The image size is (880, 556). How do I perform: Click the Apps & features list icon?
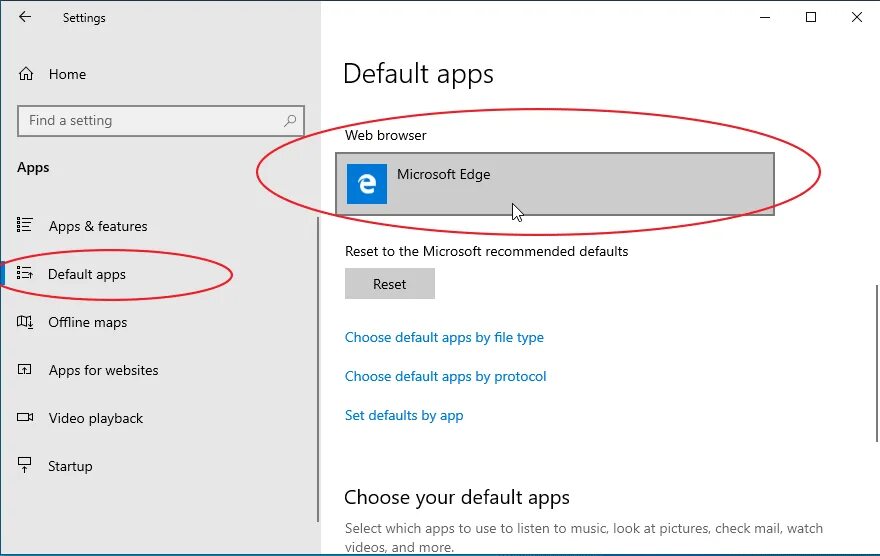[x=26, y=226]
